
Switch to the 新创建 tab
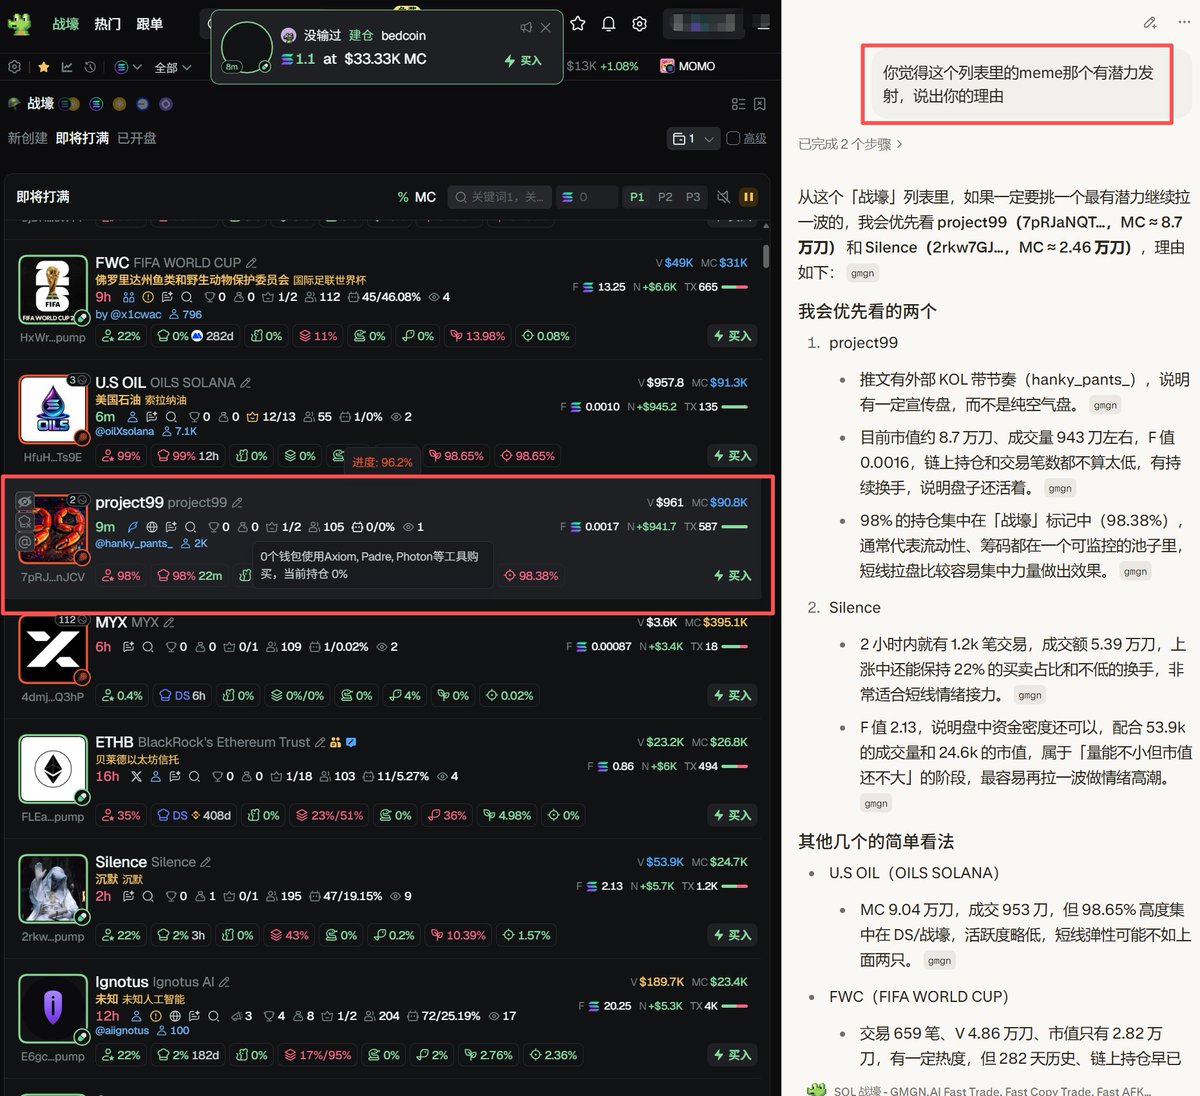[28, 138]
